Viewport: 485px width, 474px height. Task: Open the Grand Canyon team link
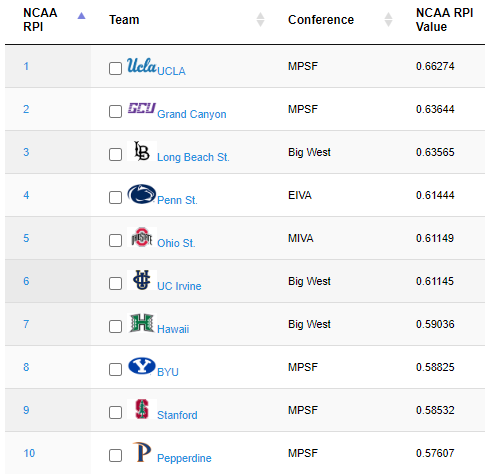pos(192,114)
